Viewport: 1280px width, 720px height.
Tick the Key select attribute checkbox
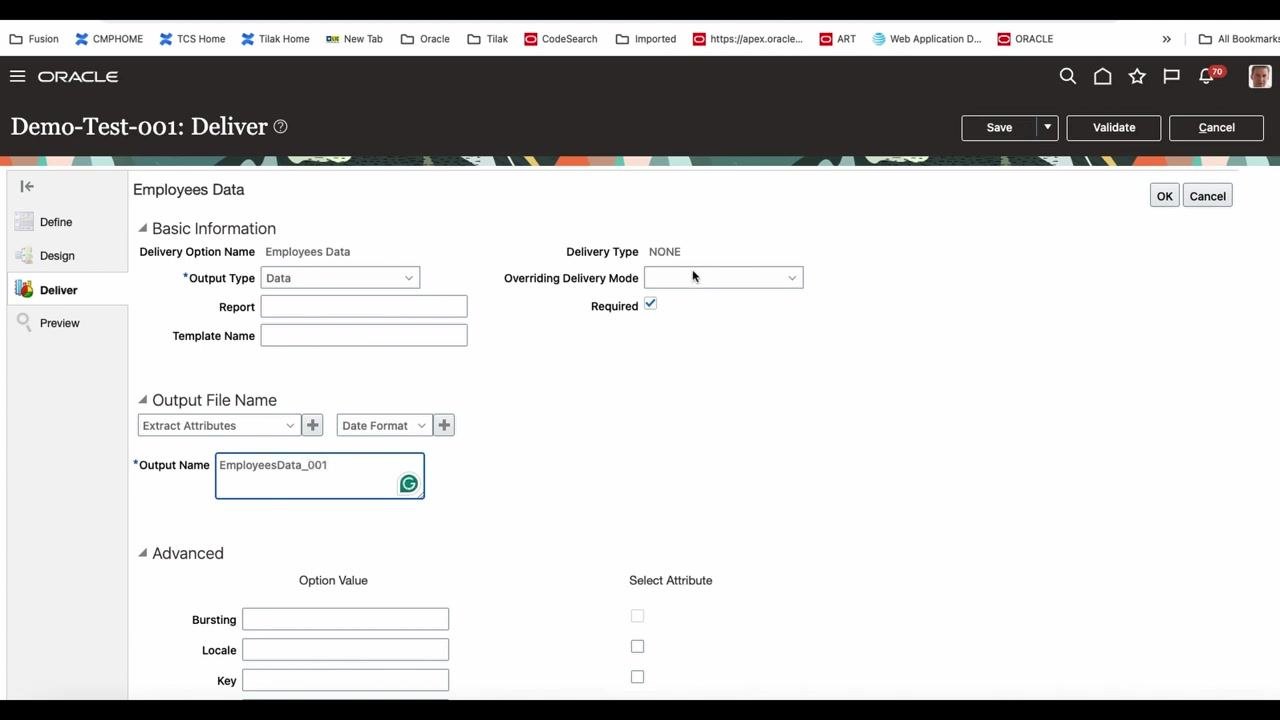point(637,677)
